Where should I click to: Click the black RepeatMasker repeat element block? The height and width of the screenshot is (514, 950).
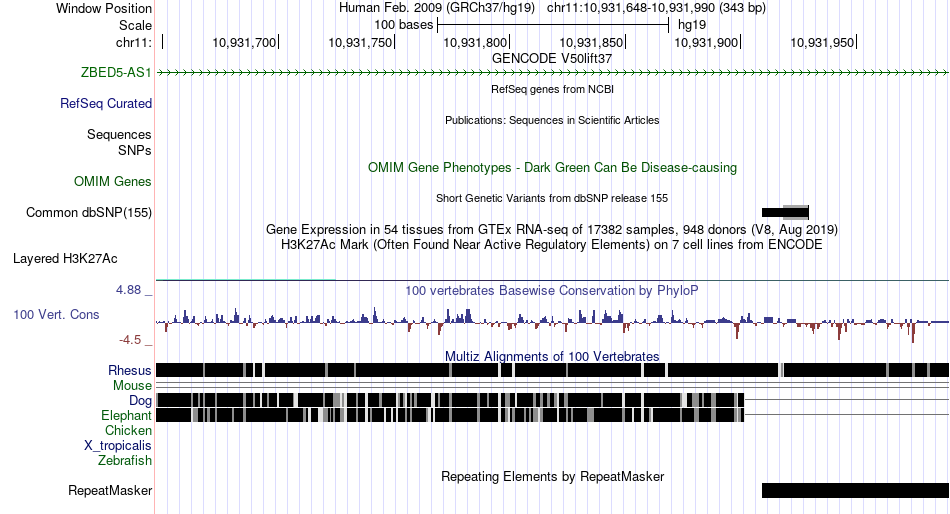[855, 490]
